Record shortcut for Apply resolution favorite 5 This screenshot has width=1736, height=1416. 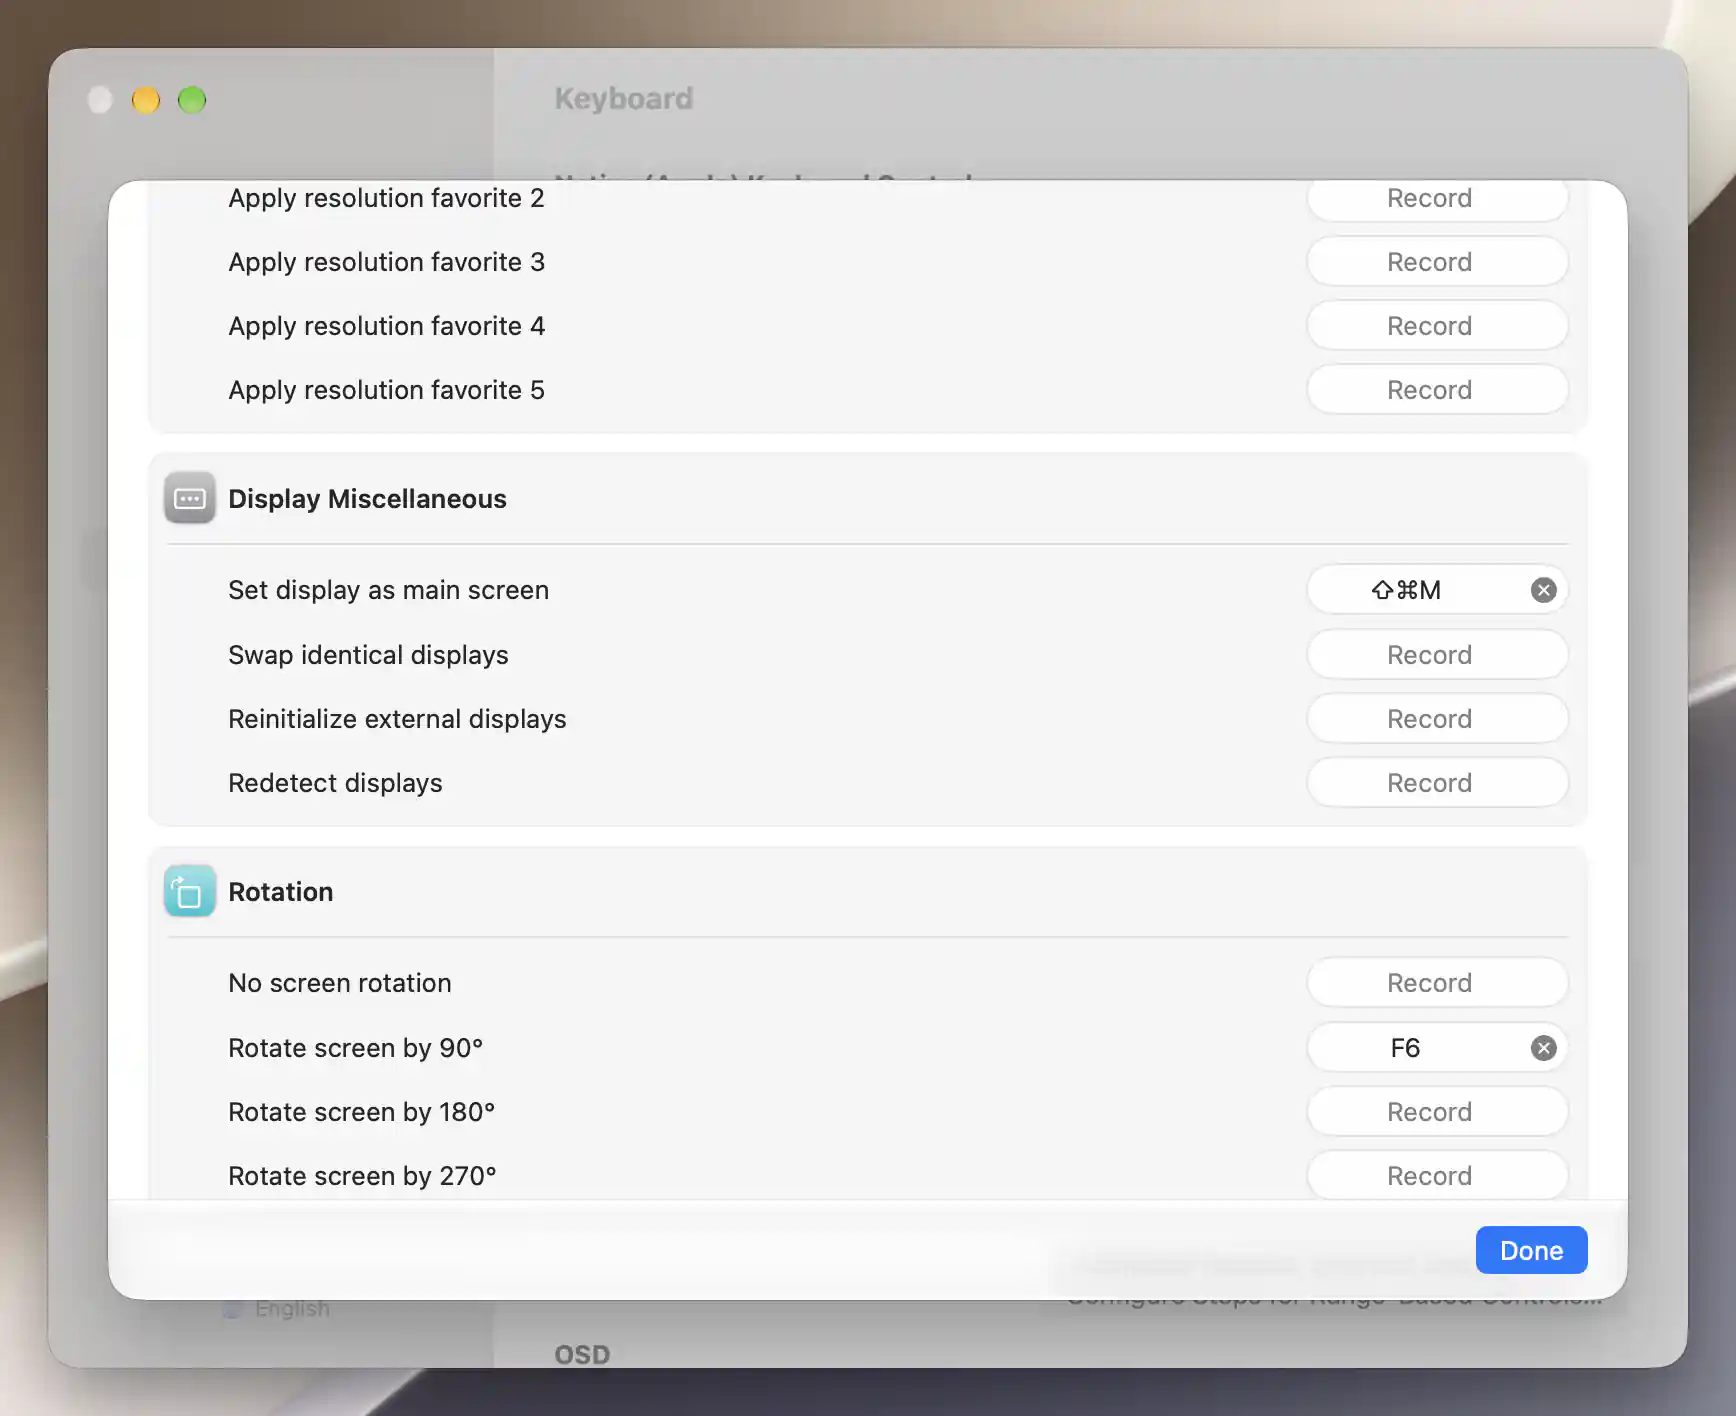pyautogui.click(x=1437, y=390)
